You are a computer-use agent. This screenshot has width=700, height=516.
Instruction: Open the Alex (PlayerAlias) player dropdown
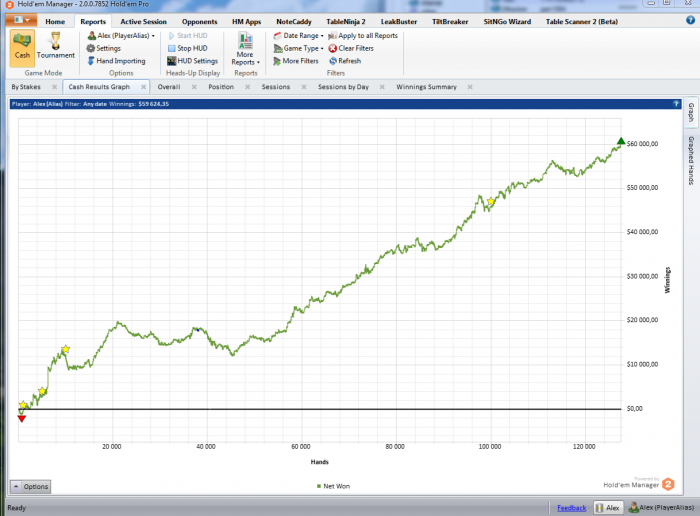(x=121, y=35)
